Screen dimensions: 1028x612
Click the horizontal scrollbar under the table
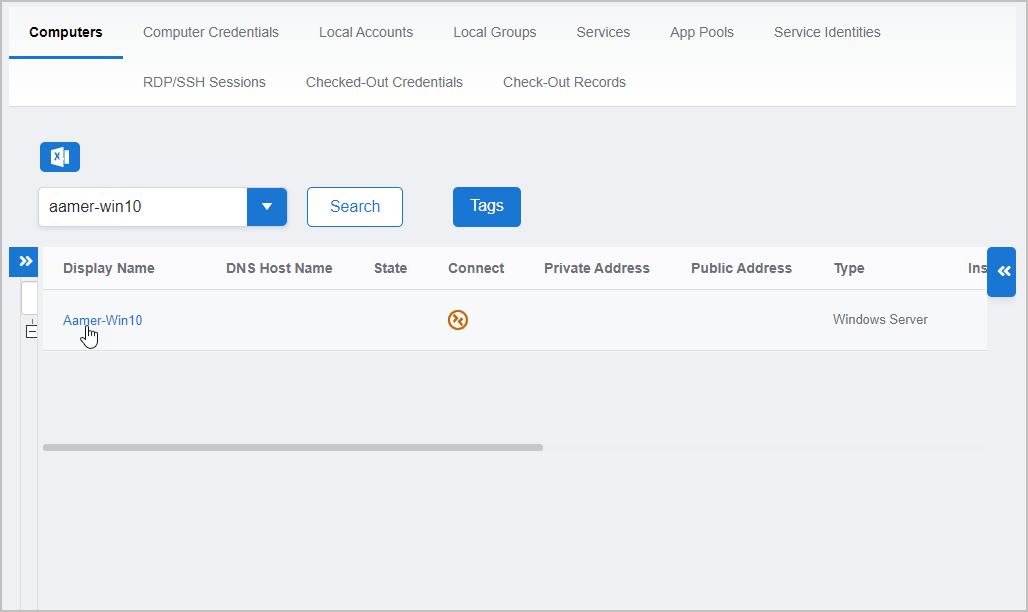pos(292,447)
